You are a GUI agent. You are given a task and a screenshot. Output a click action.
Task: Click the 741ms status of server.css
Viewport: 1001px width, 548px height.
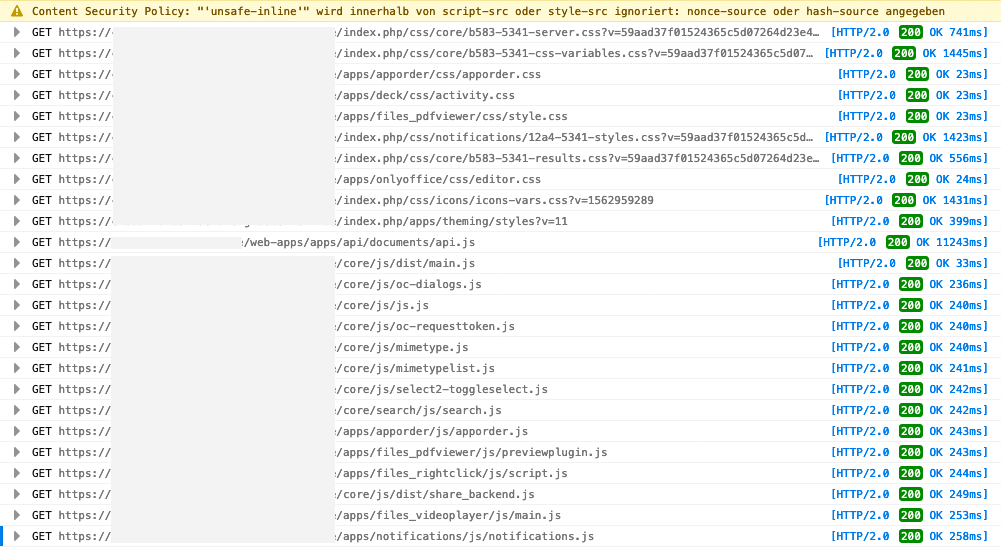tap(909, 32)
